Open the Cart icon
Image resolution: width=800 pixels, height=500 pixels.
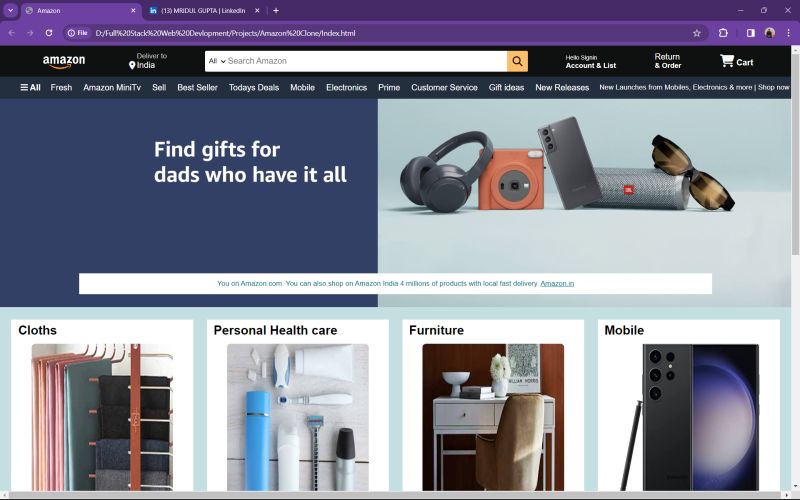(x=727, y=61)
